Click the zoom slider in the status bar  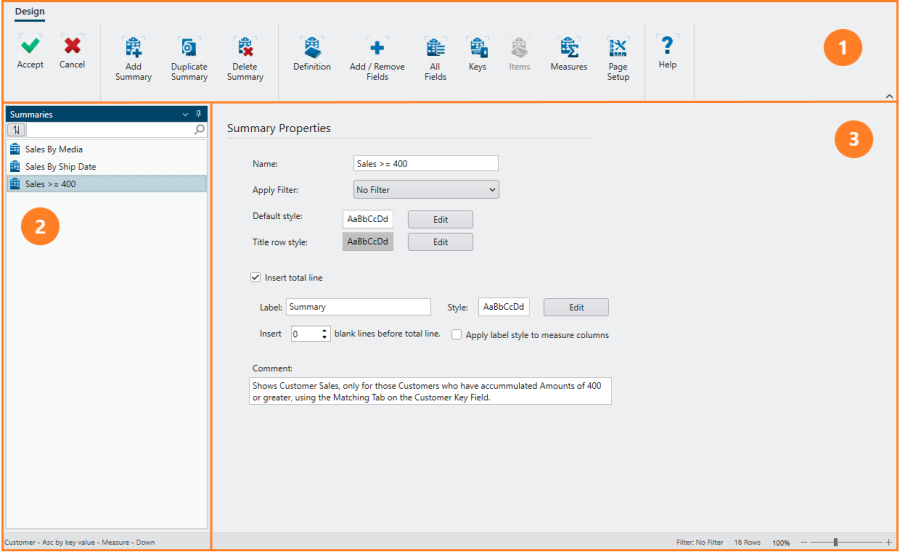836,542
